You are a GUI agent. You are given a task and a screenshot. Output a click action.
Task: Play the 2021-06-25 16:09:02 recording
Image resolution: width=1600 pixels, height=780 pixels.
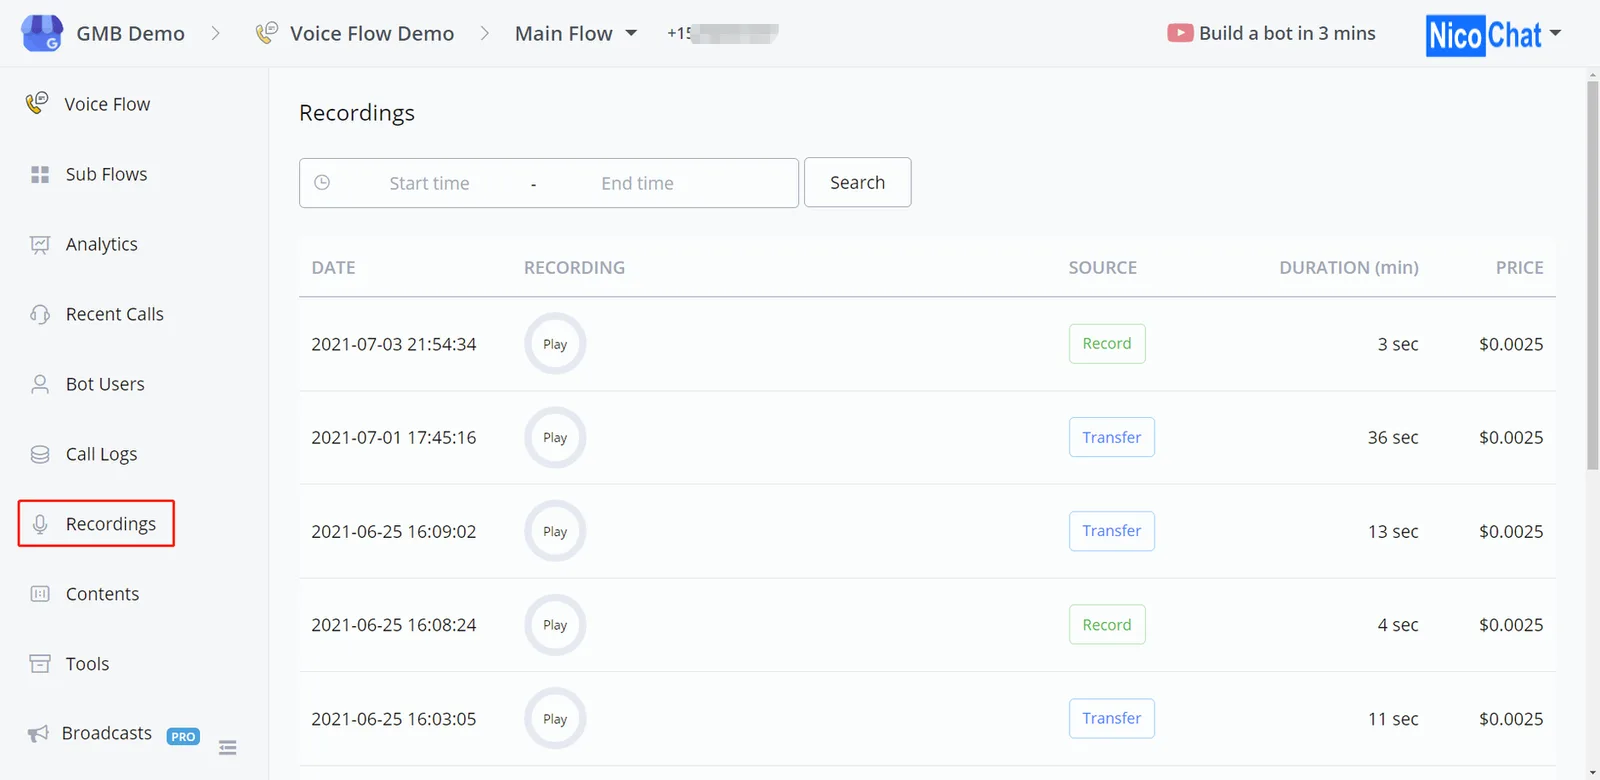click(555, 531)
